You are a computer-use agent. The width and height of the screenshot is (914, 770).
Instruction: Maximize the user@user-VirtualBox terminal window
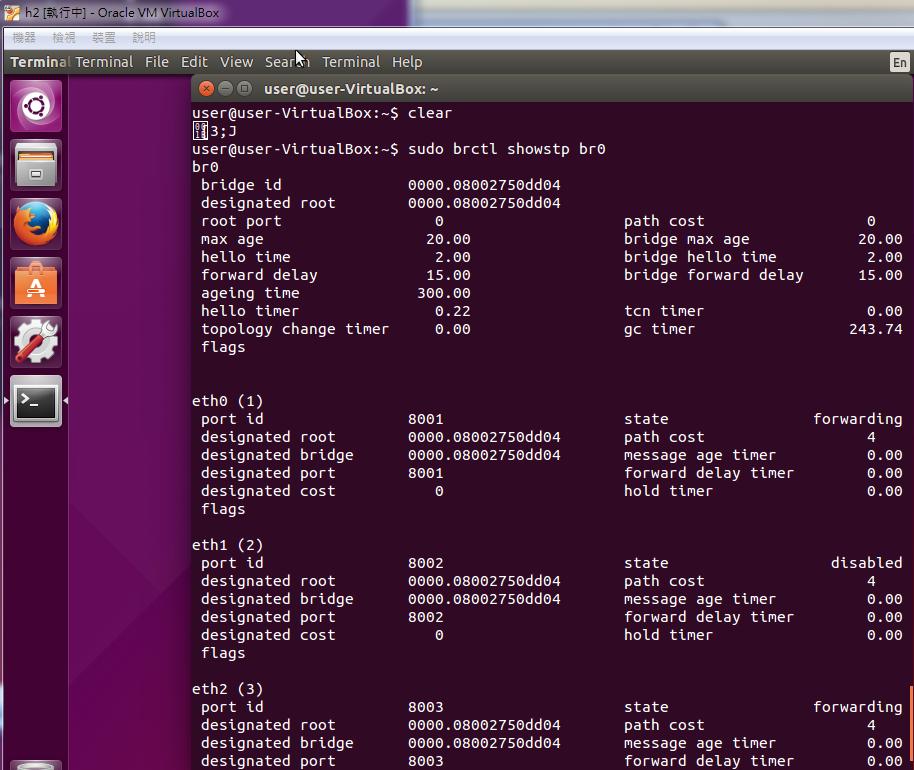click(x=244, y=89)
